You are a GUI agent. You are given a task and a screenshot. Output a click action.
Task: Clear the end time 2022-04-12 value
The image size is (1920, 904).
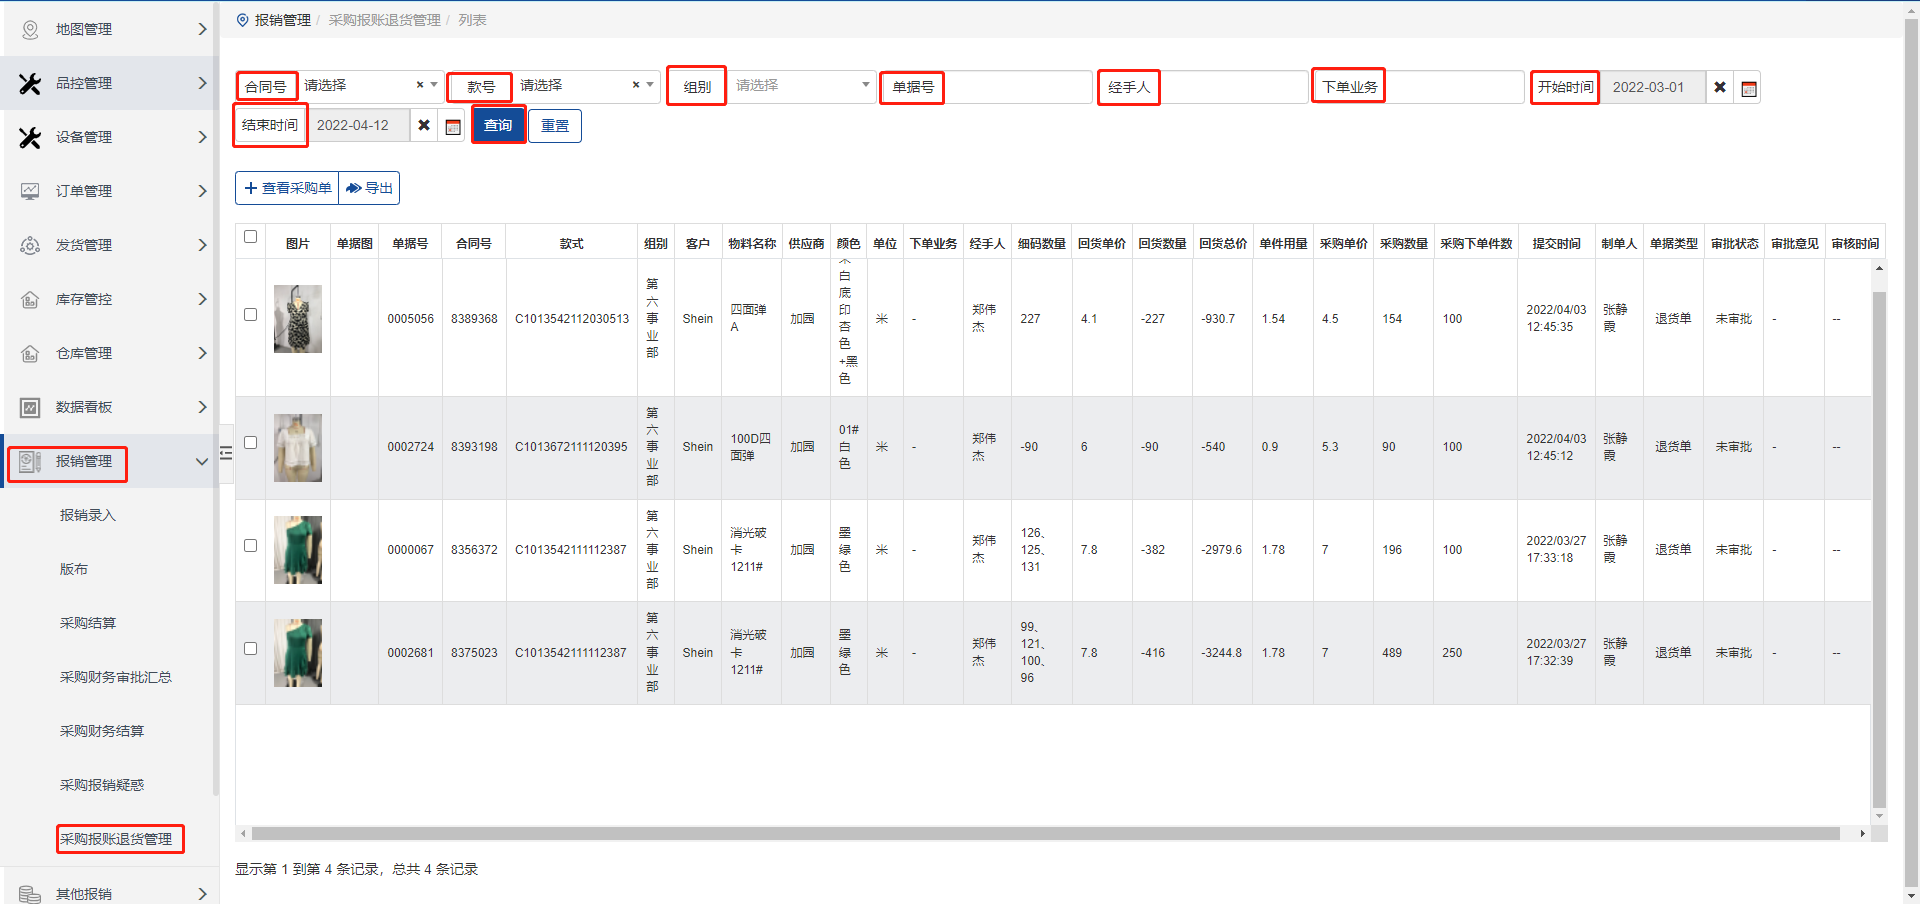coord(424,126)
